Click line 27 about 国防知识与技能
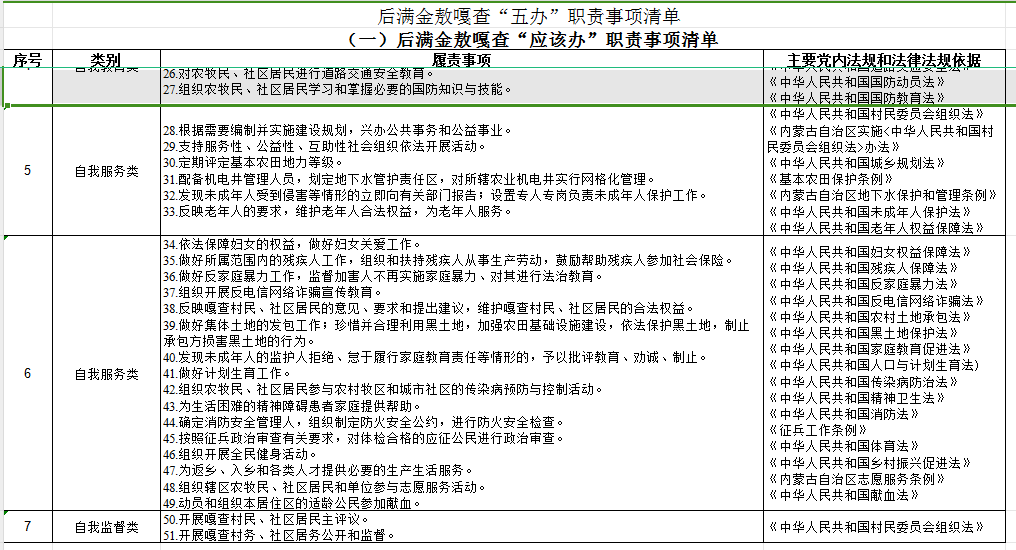Image resolution: width=1016 pixels, height=550 pixels. [338, 89]
